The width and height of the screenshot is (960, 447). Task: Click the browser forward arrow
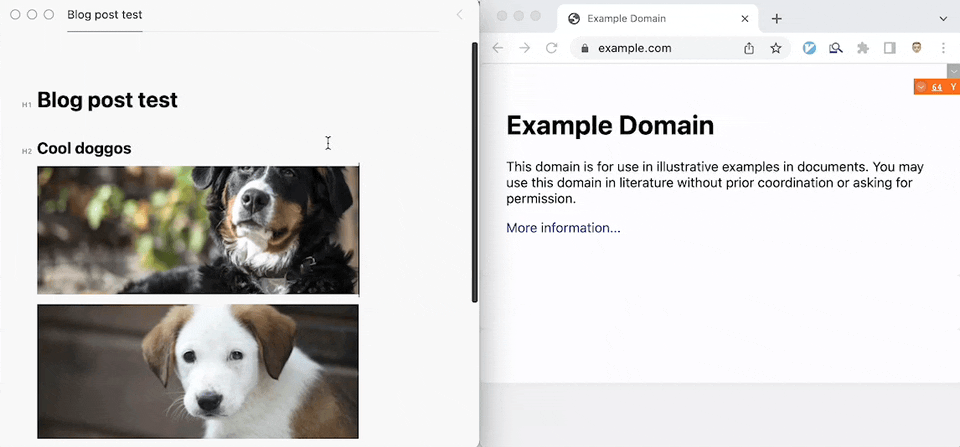[x=524, y=48]
